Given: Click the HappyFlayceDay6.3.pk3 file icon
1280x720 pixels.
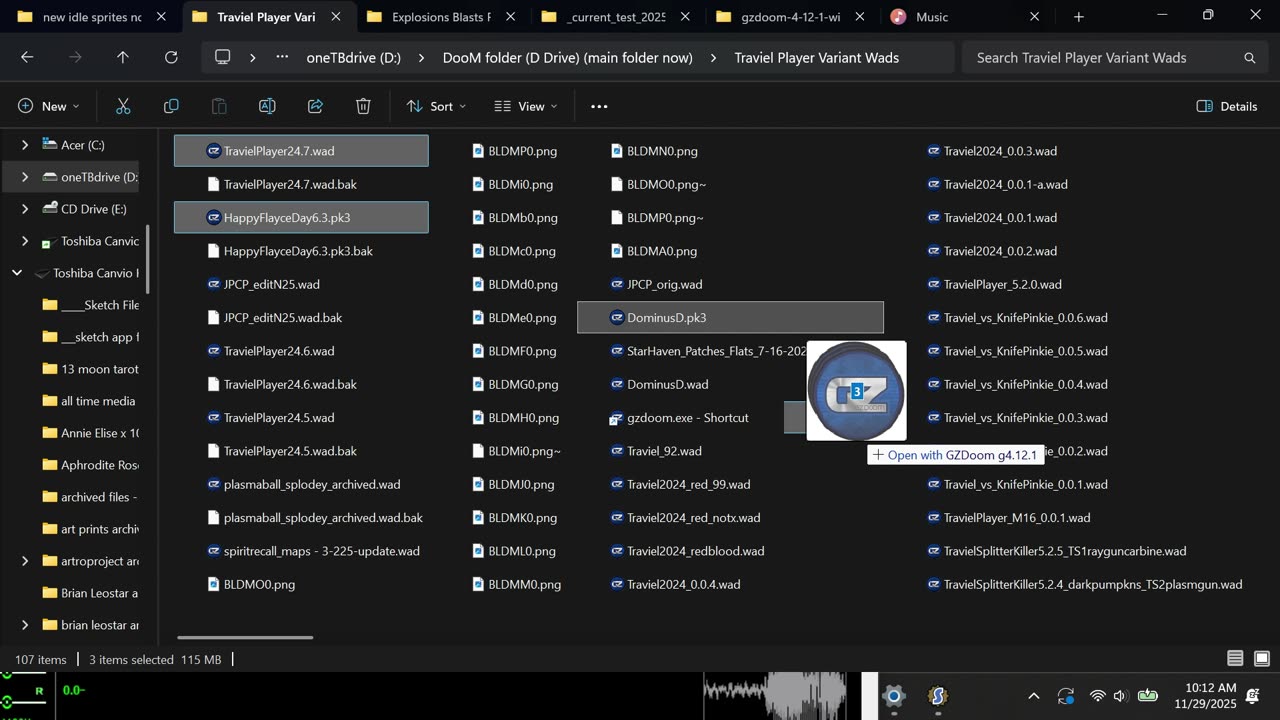Looking at the screenshot, I should (213, 218).
